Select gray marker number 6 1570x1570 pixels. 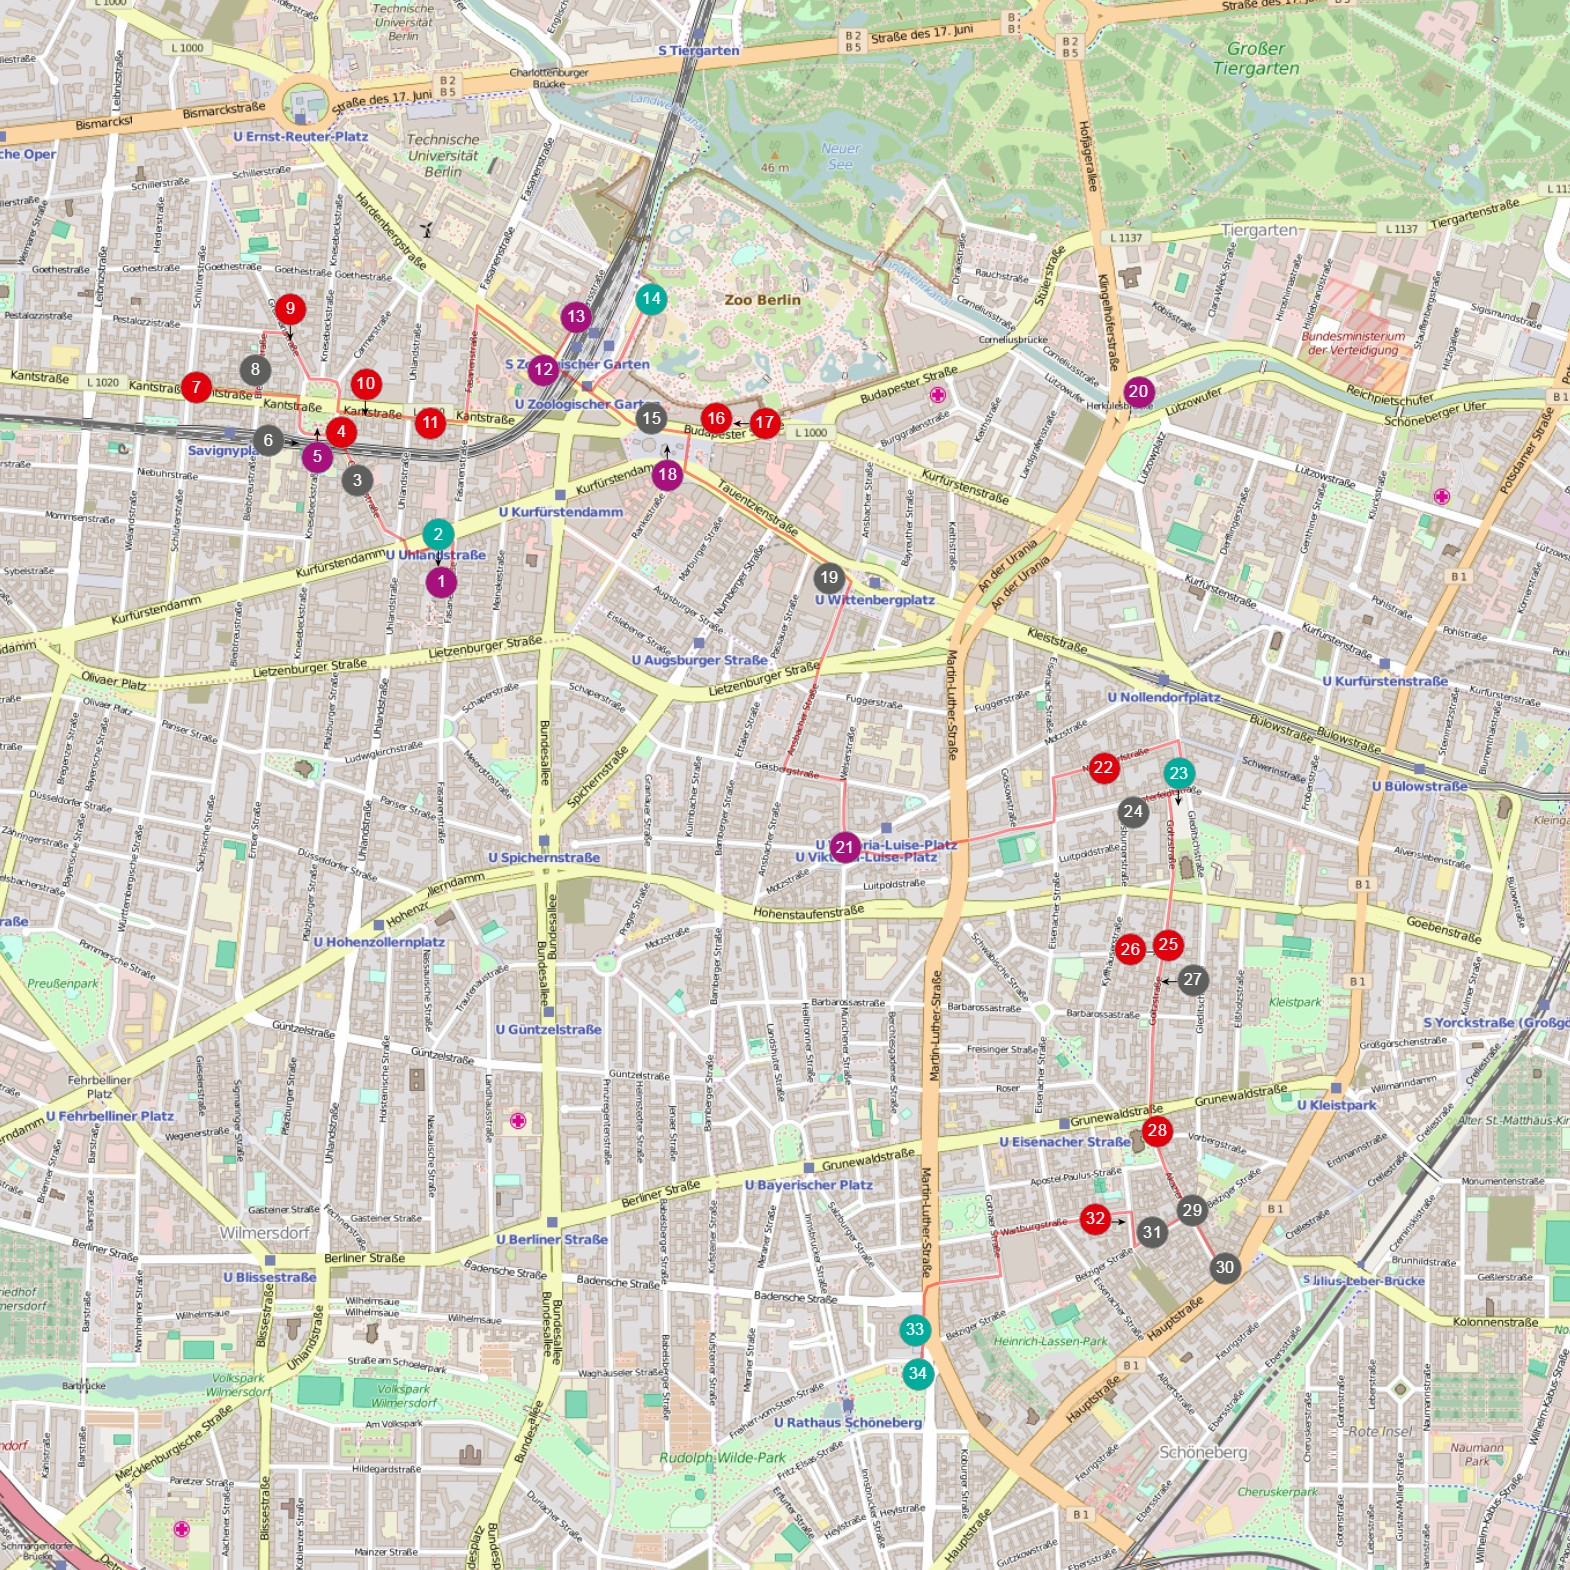pyautogui.click(x=268, y=440)
